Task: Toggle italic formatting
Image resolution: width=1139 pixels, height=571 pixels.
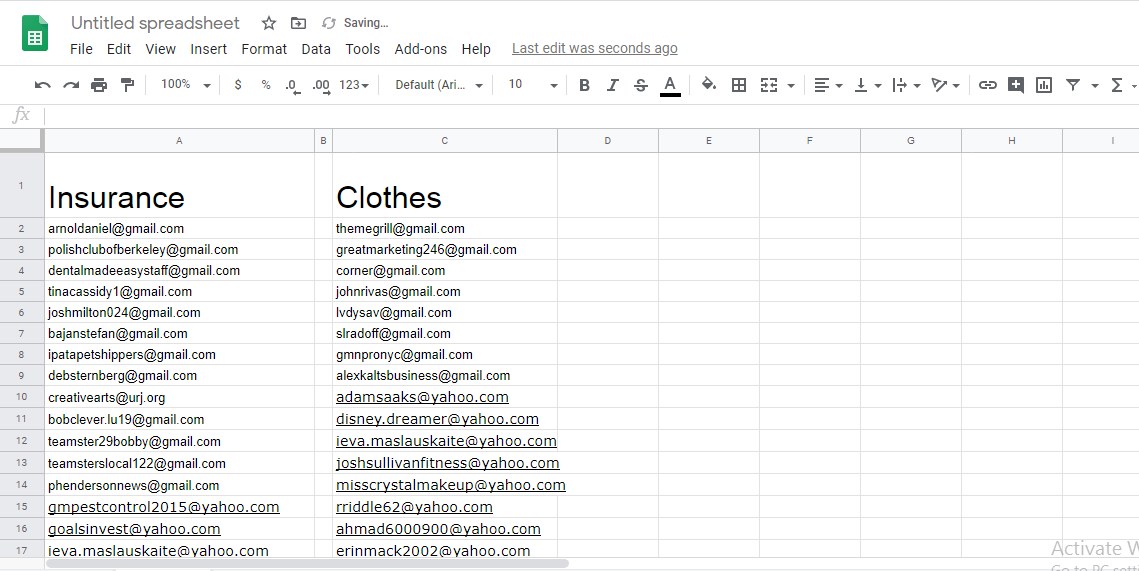Action: click(x=613, y=86)
